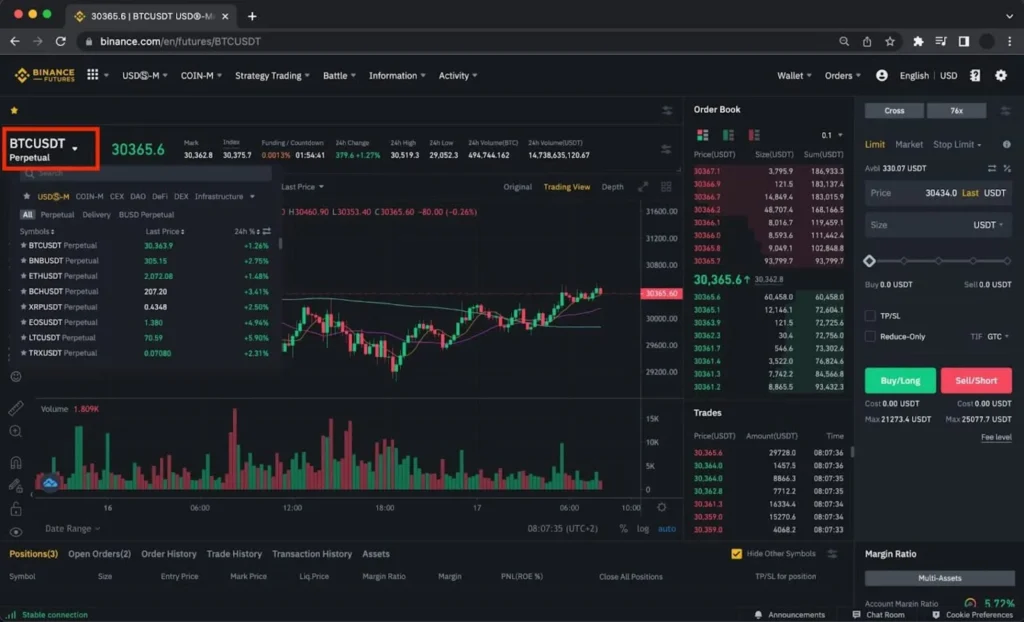Image resolution: width=1024 pixels, height=622 pixels.
Task: Open the zoom-in tool on chart sidebar
Action: (x=16, y=432)
